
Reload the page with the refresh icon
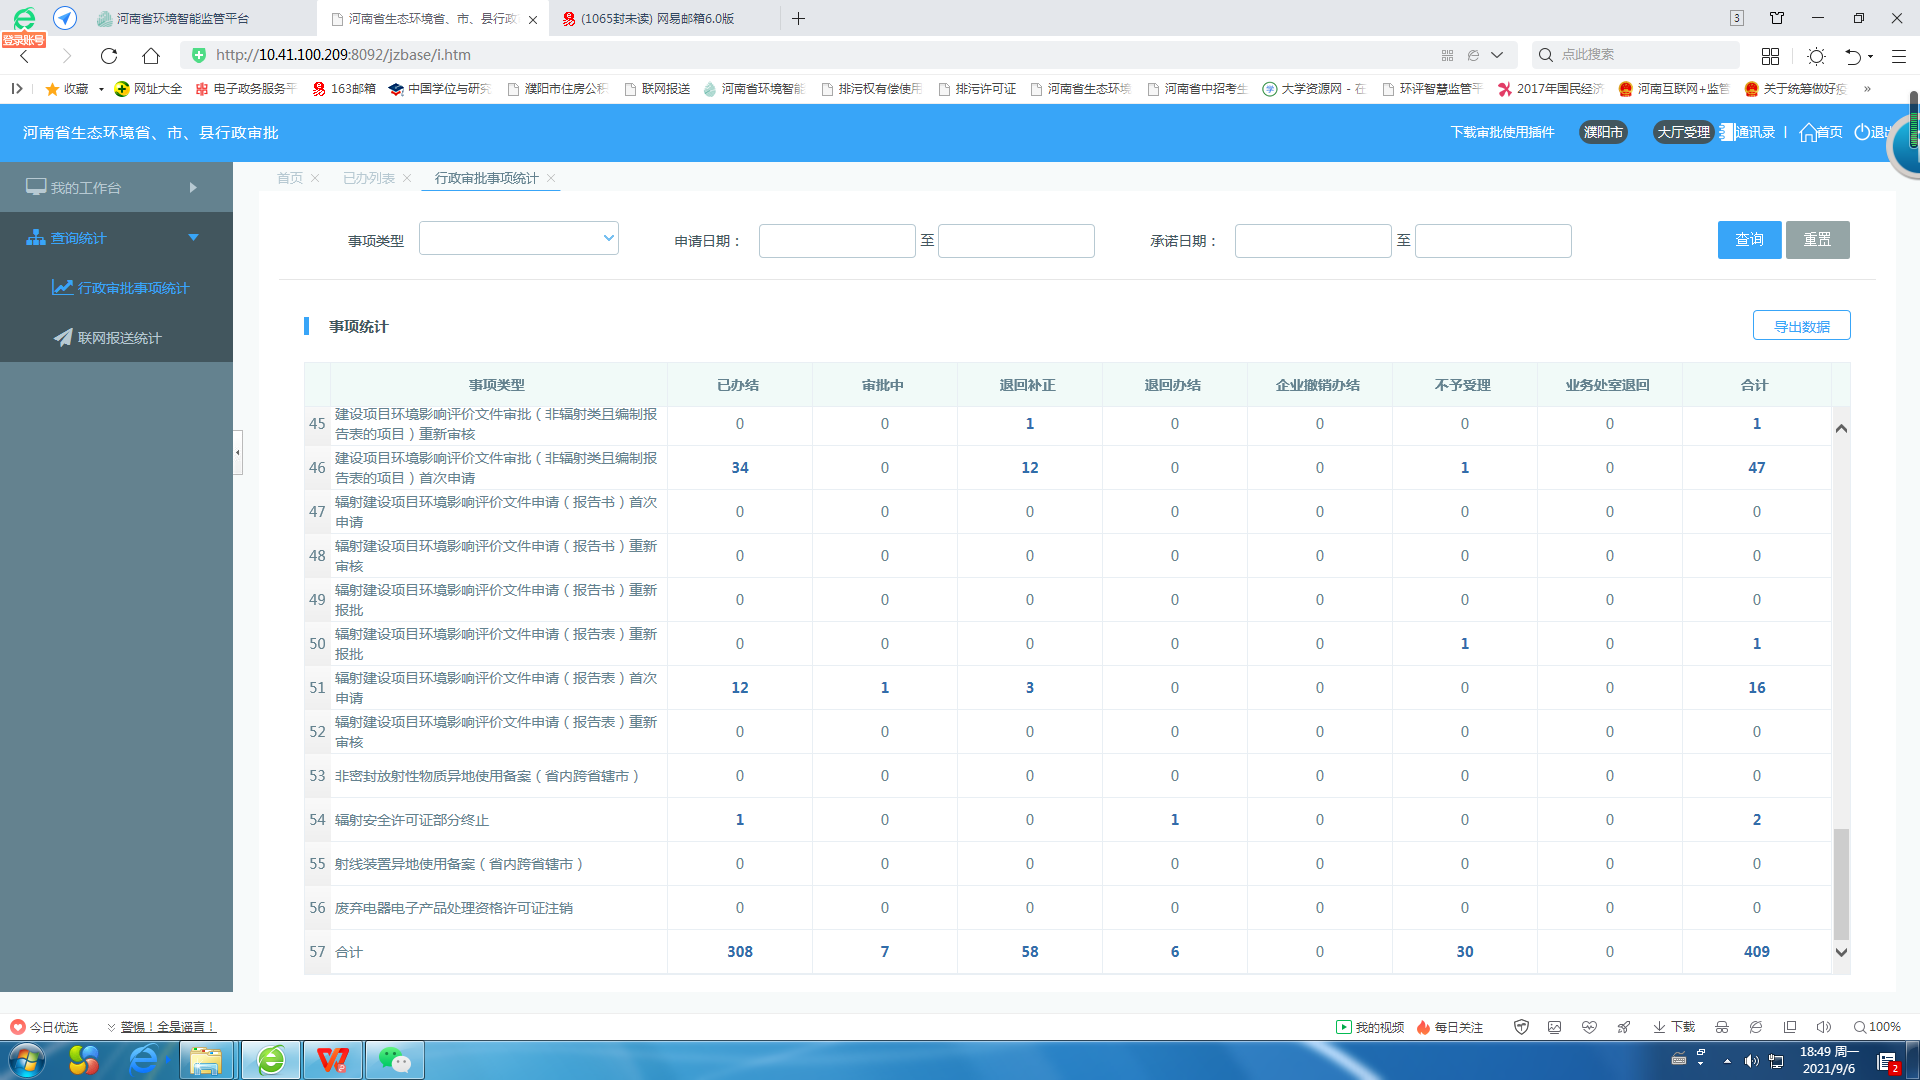pos(109,56)
